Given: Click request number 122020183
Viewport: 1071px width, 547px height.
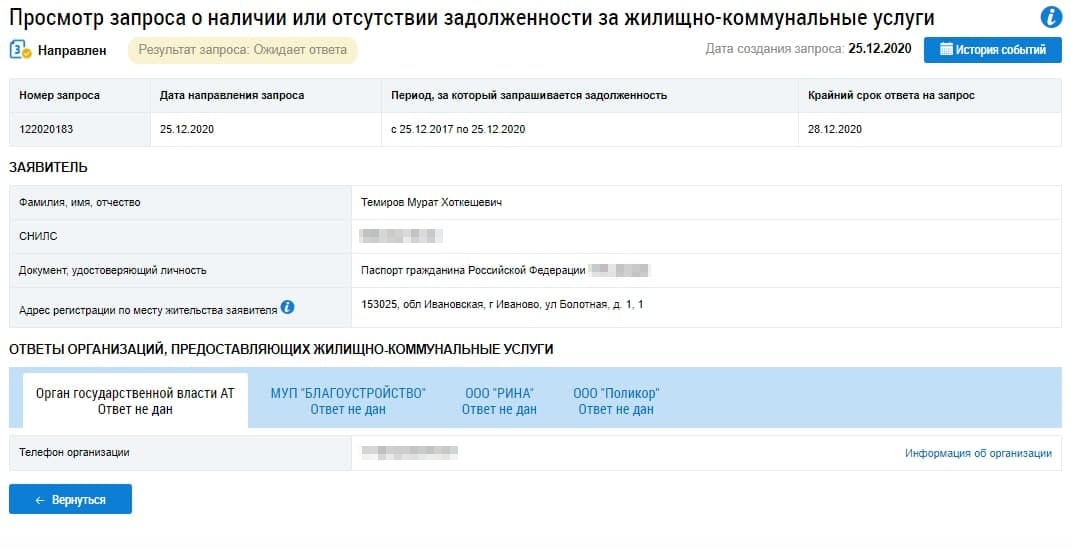Looking at the screenshot, I should point(45,129).
